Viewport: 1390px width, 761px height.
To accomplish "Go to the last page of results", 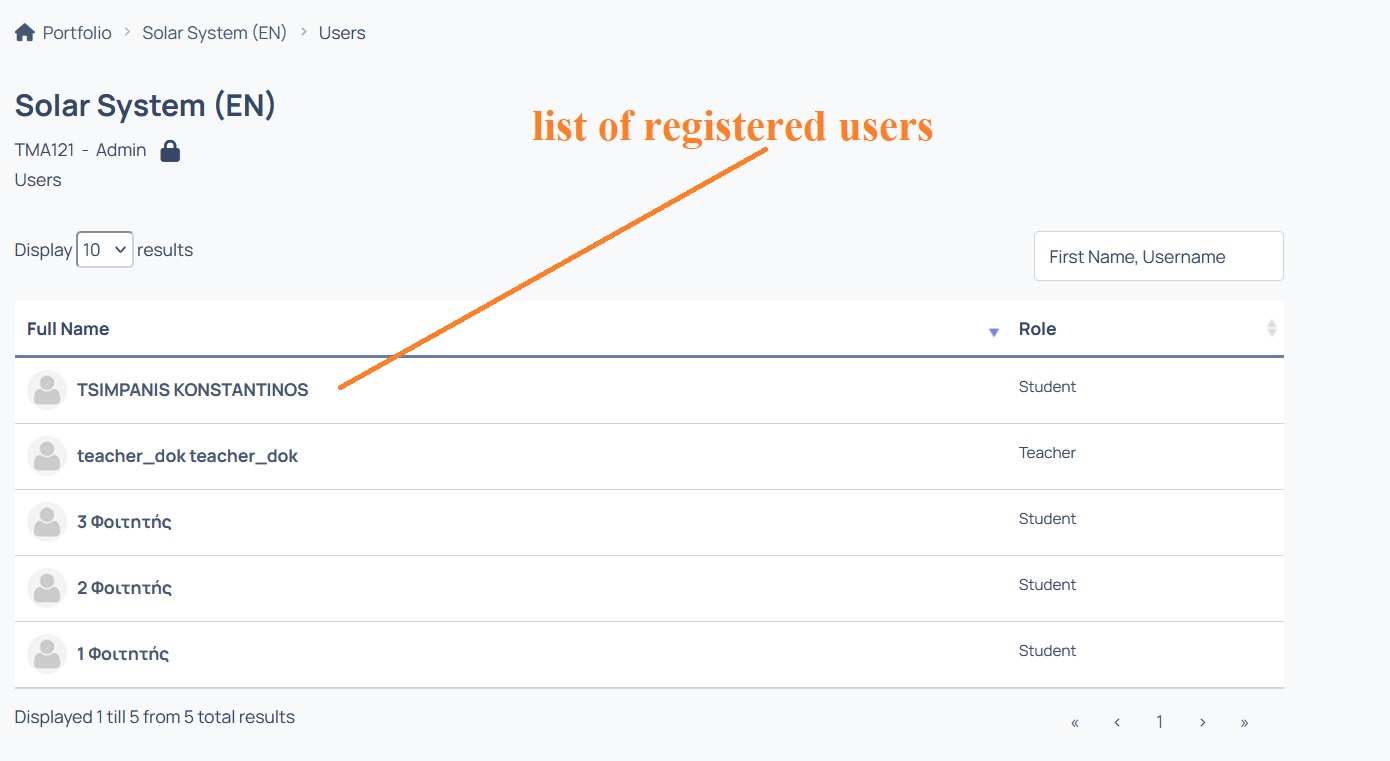I will click(1244, 722).
